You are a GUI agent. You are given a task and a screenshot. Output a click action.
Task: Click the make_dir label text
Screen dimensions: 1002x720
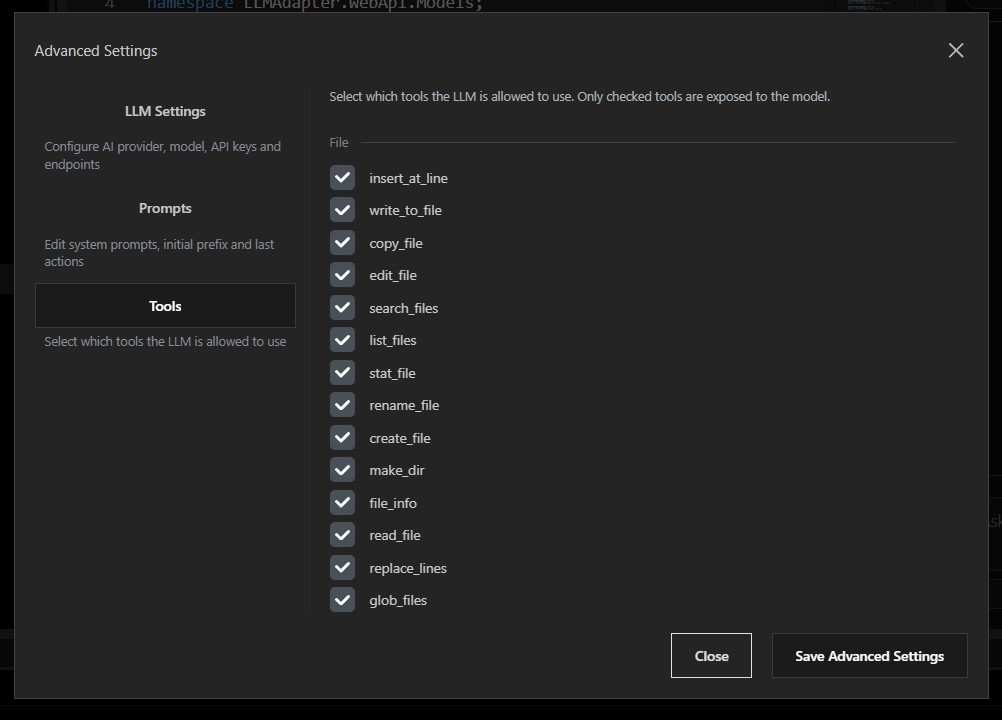coord(396,470)
